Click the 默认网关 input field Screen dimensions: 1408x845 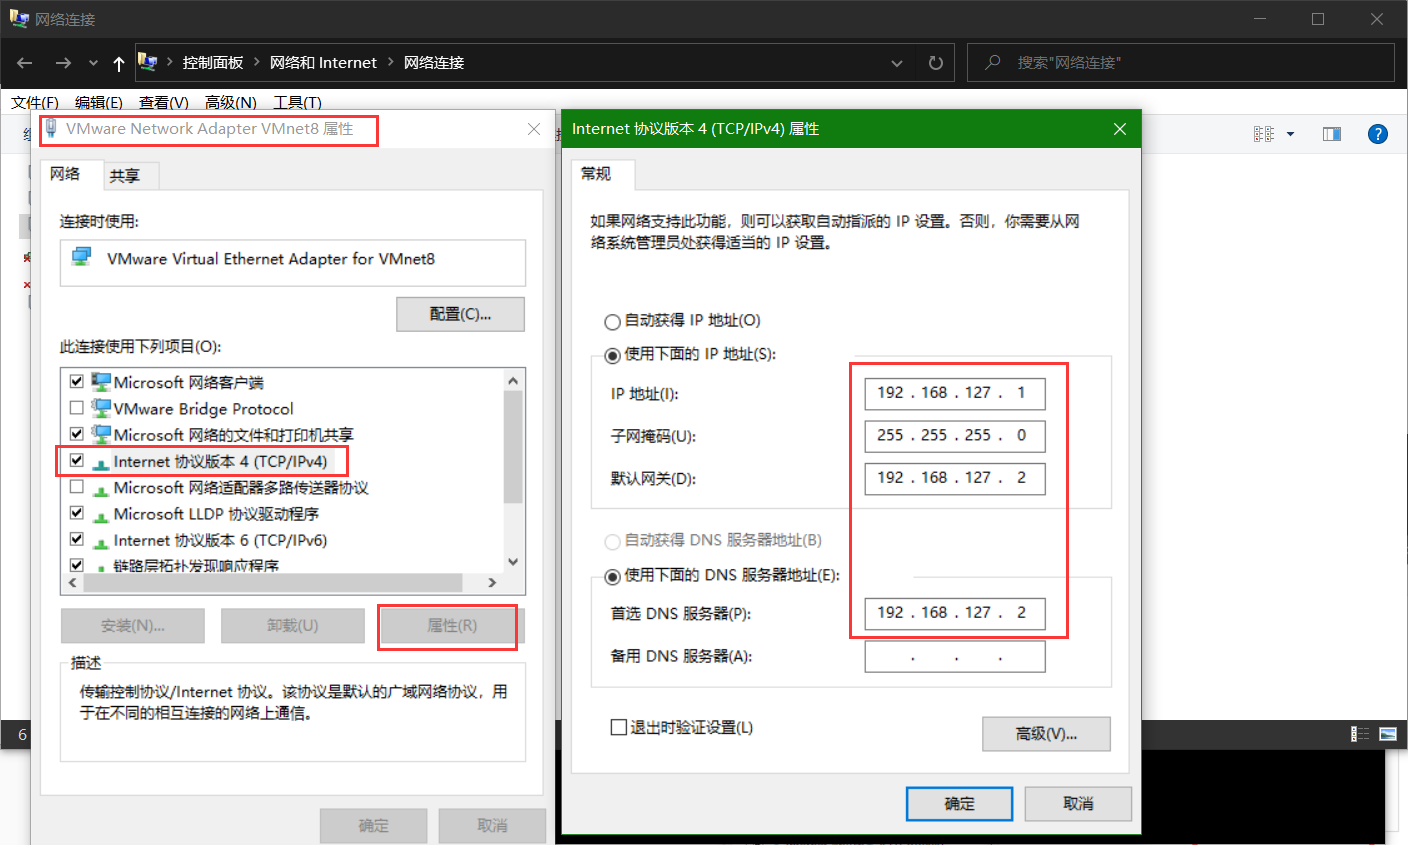coord(955,478)
